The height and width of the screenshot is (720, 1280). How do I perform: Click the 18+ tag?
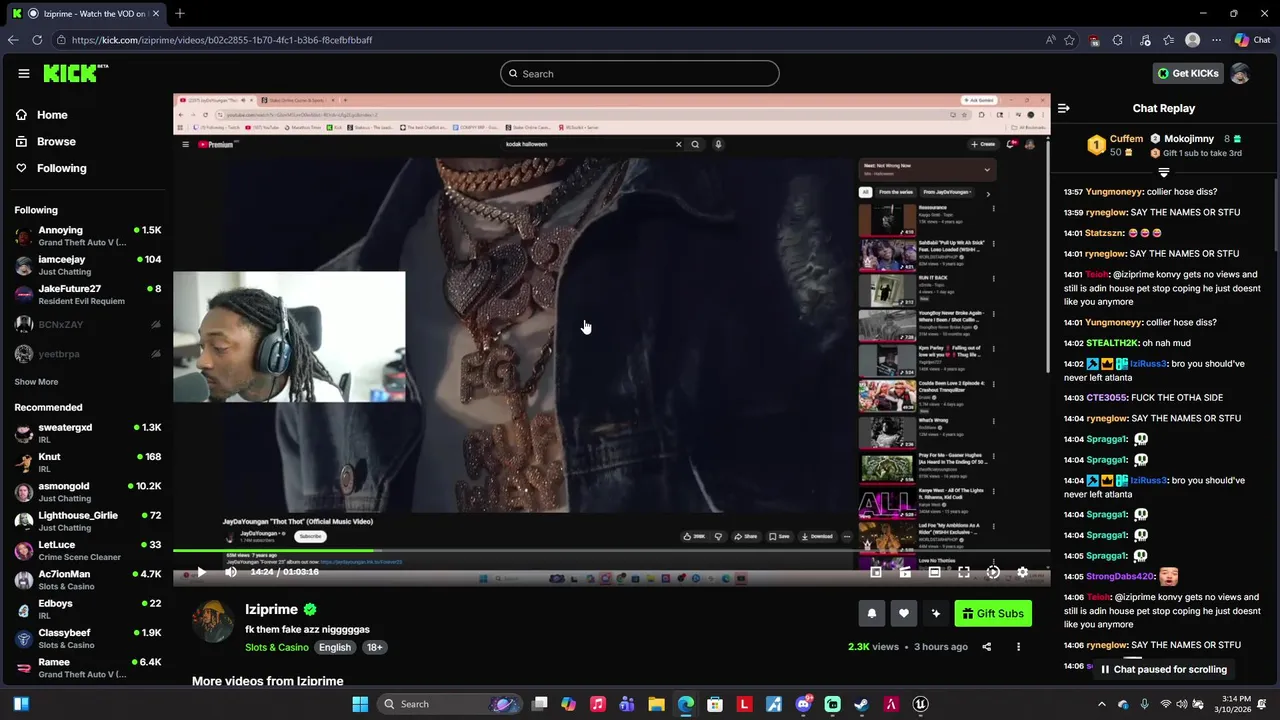(374, 647)
